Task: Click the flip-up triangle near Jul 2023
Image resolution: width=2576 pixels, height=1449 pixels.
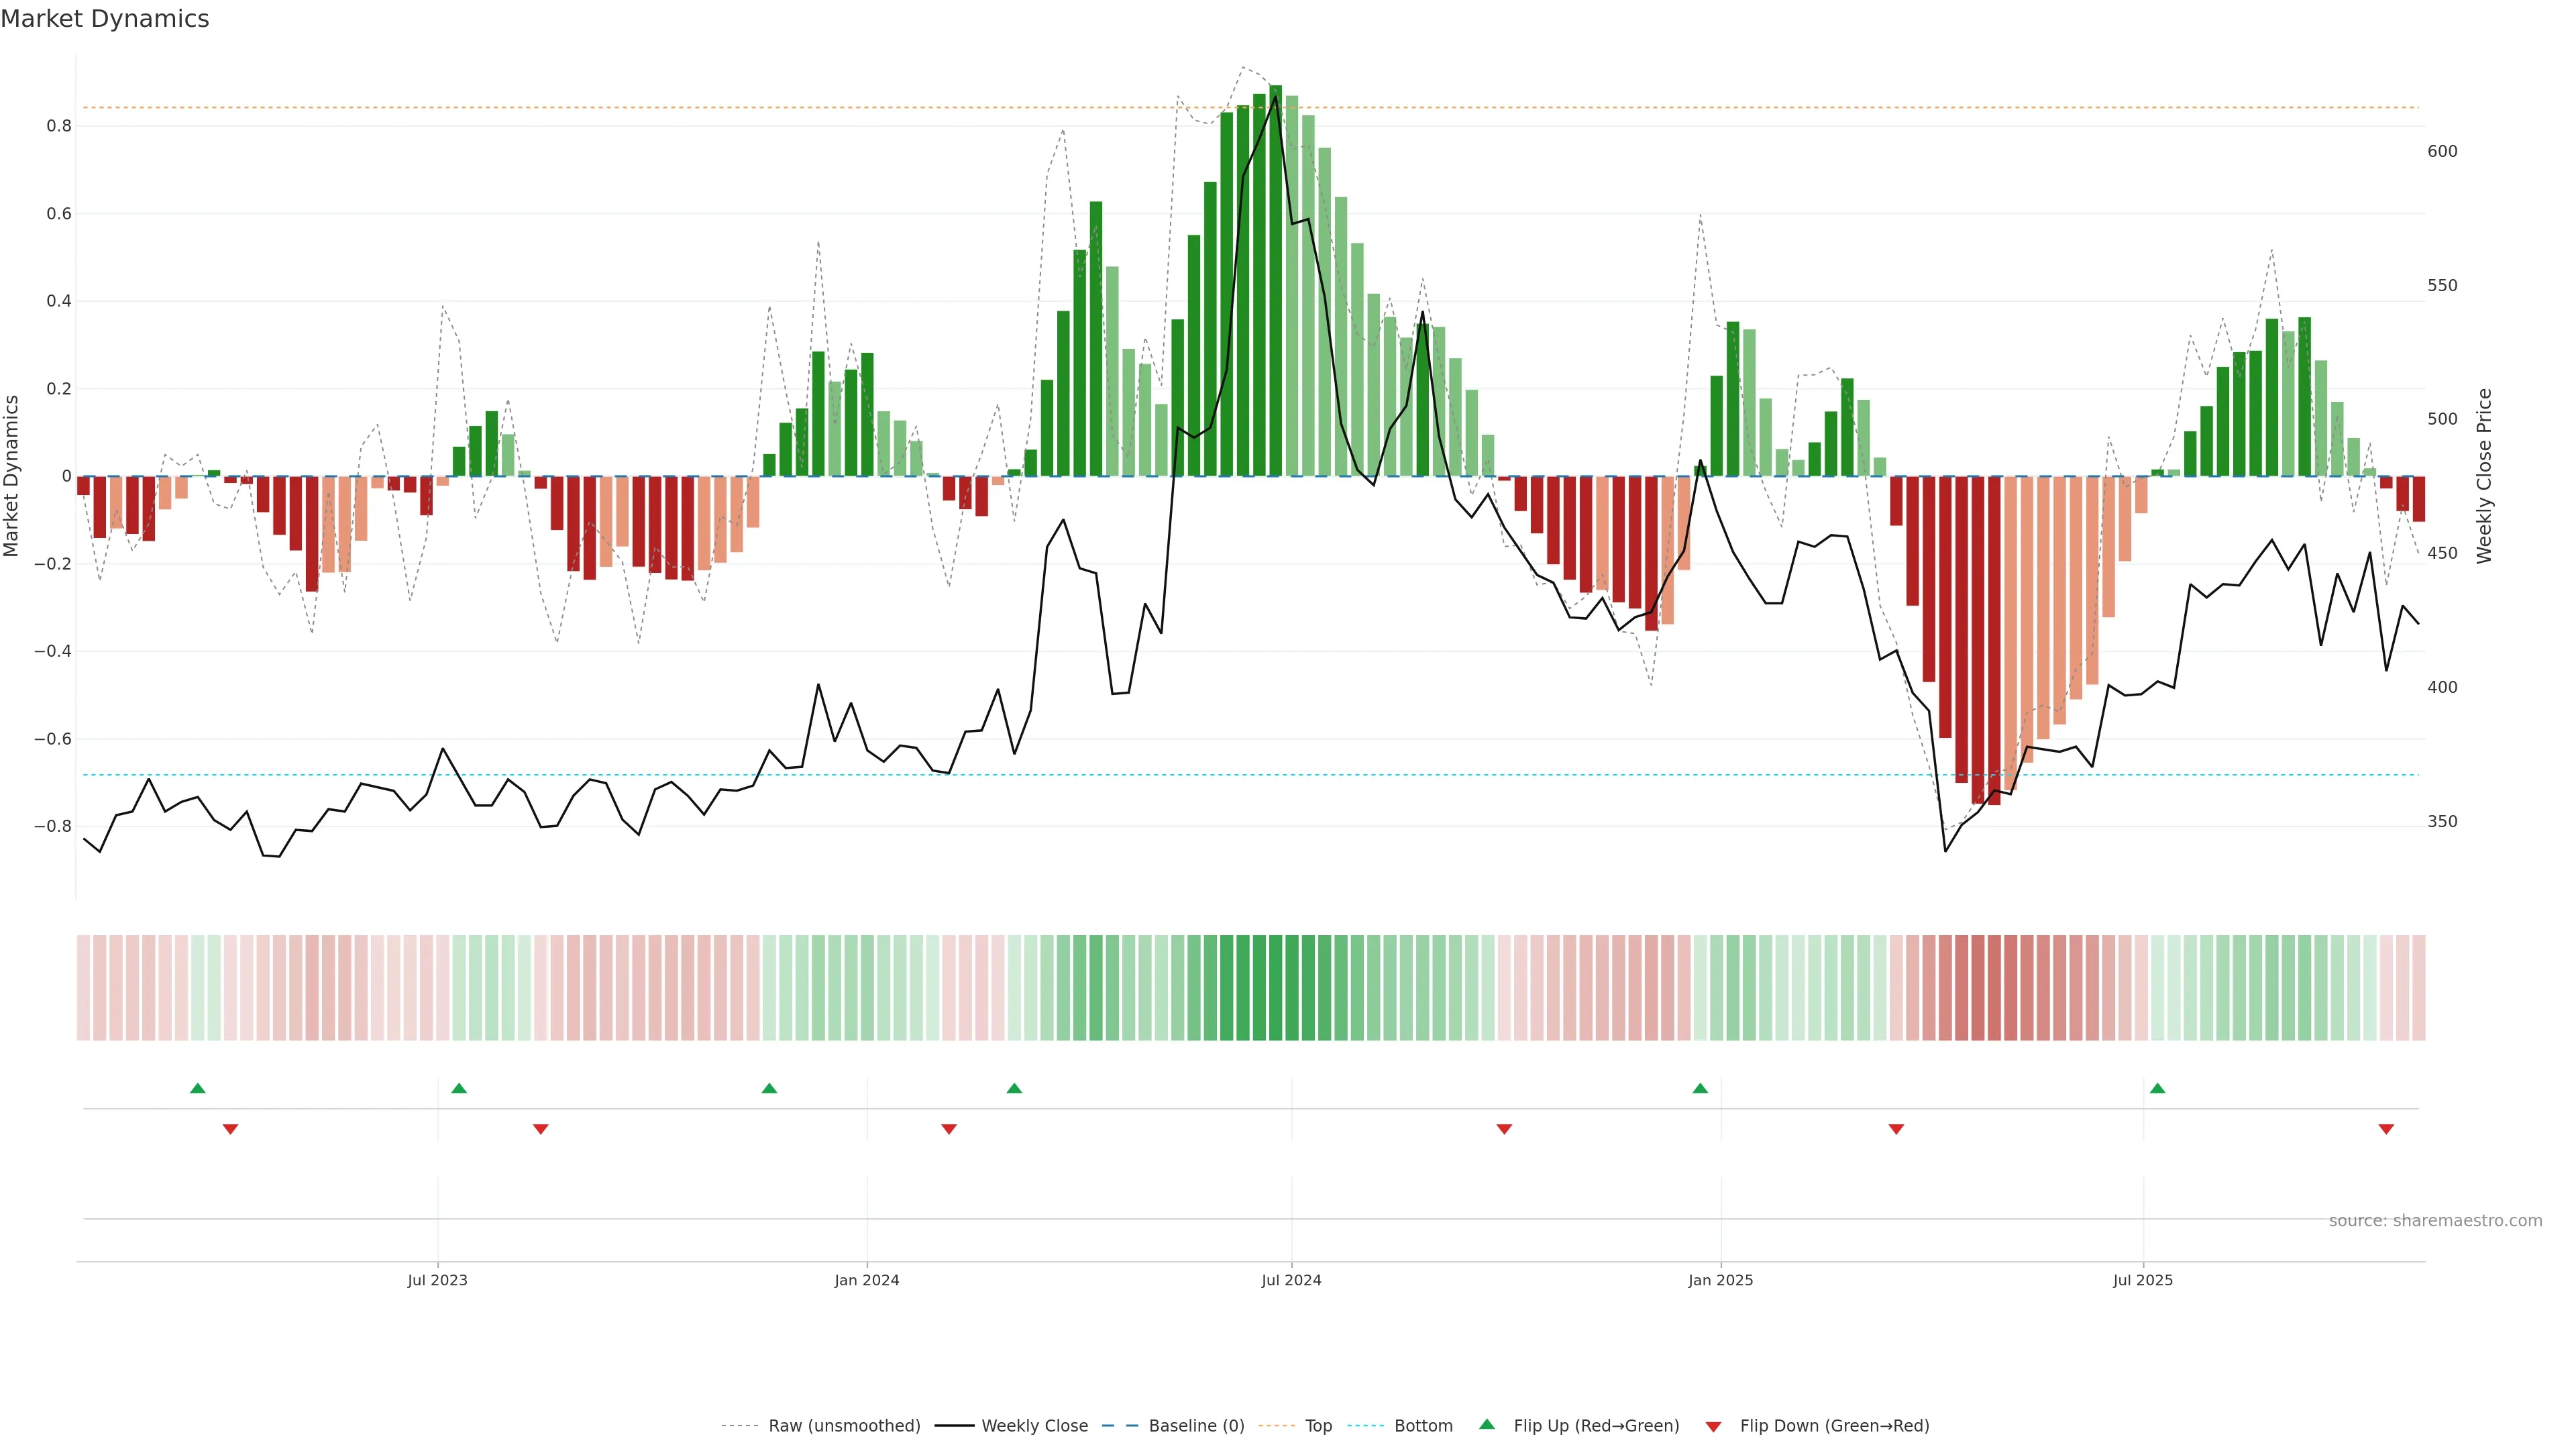Action: click(x=459, y=1088)
